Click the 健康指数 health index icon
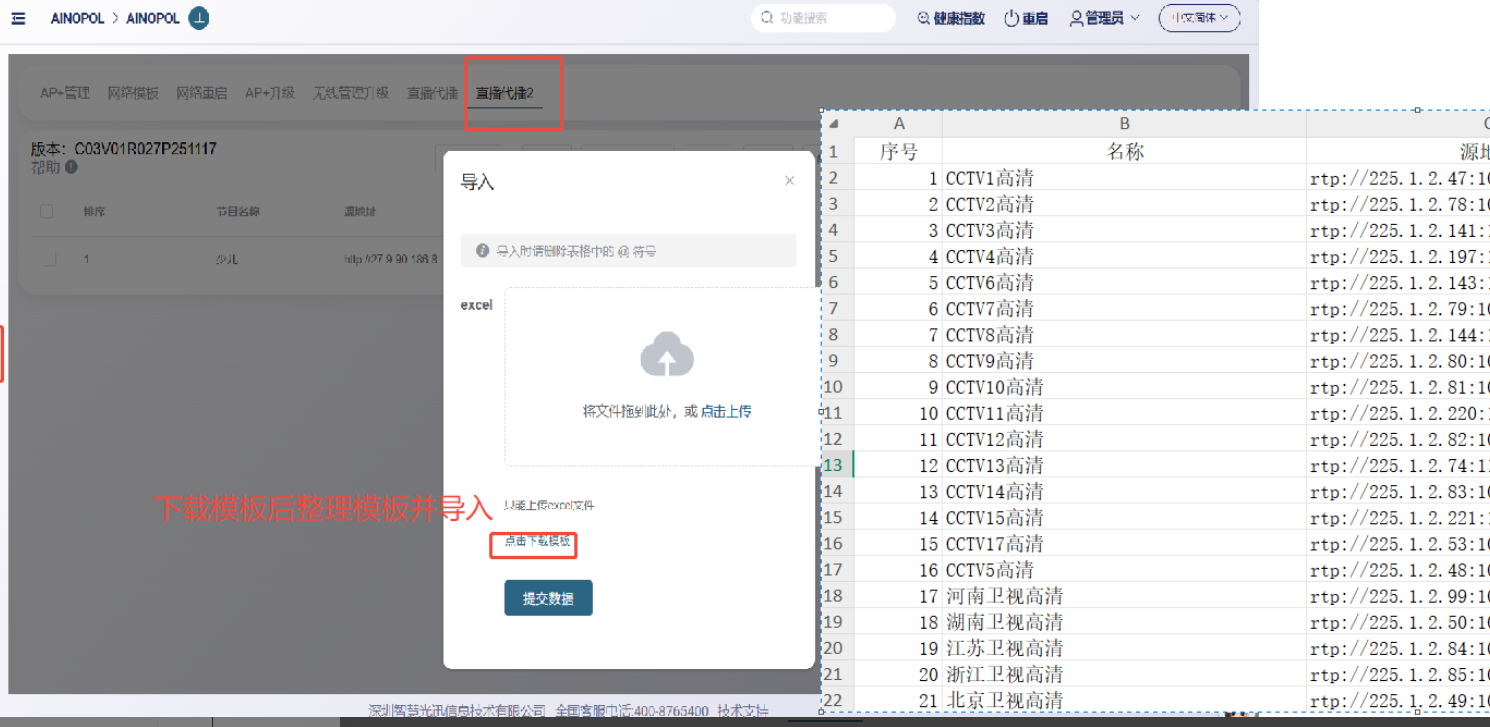 pyautogui.click(x=924, y=18)
